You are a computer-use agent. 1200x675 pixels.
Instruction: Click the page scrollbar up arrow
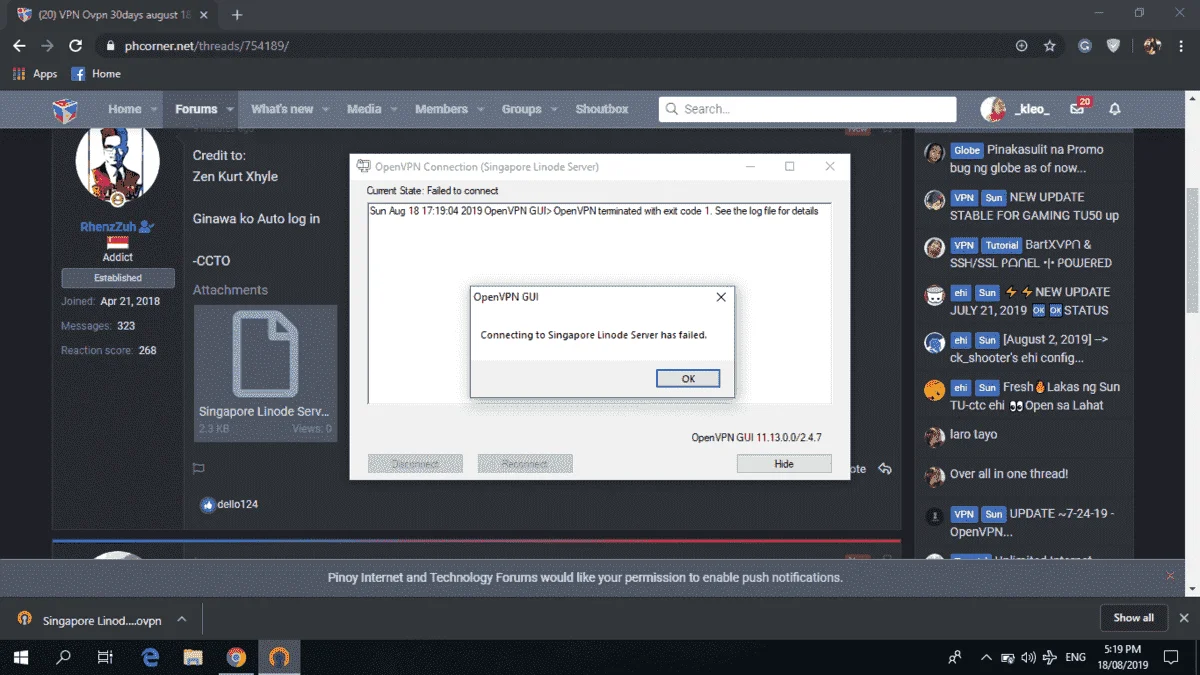pyautogui.click(x=1192, y=97)
